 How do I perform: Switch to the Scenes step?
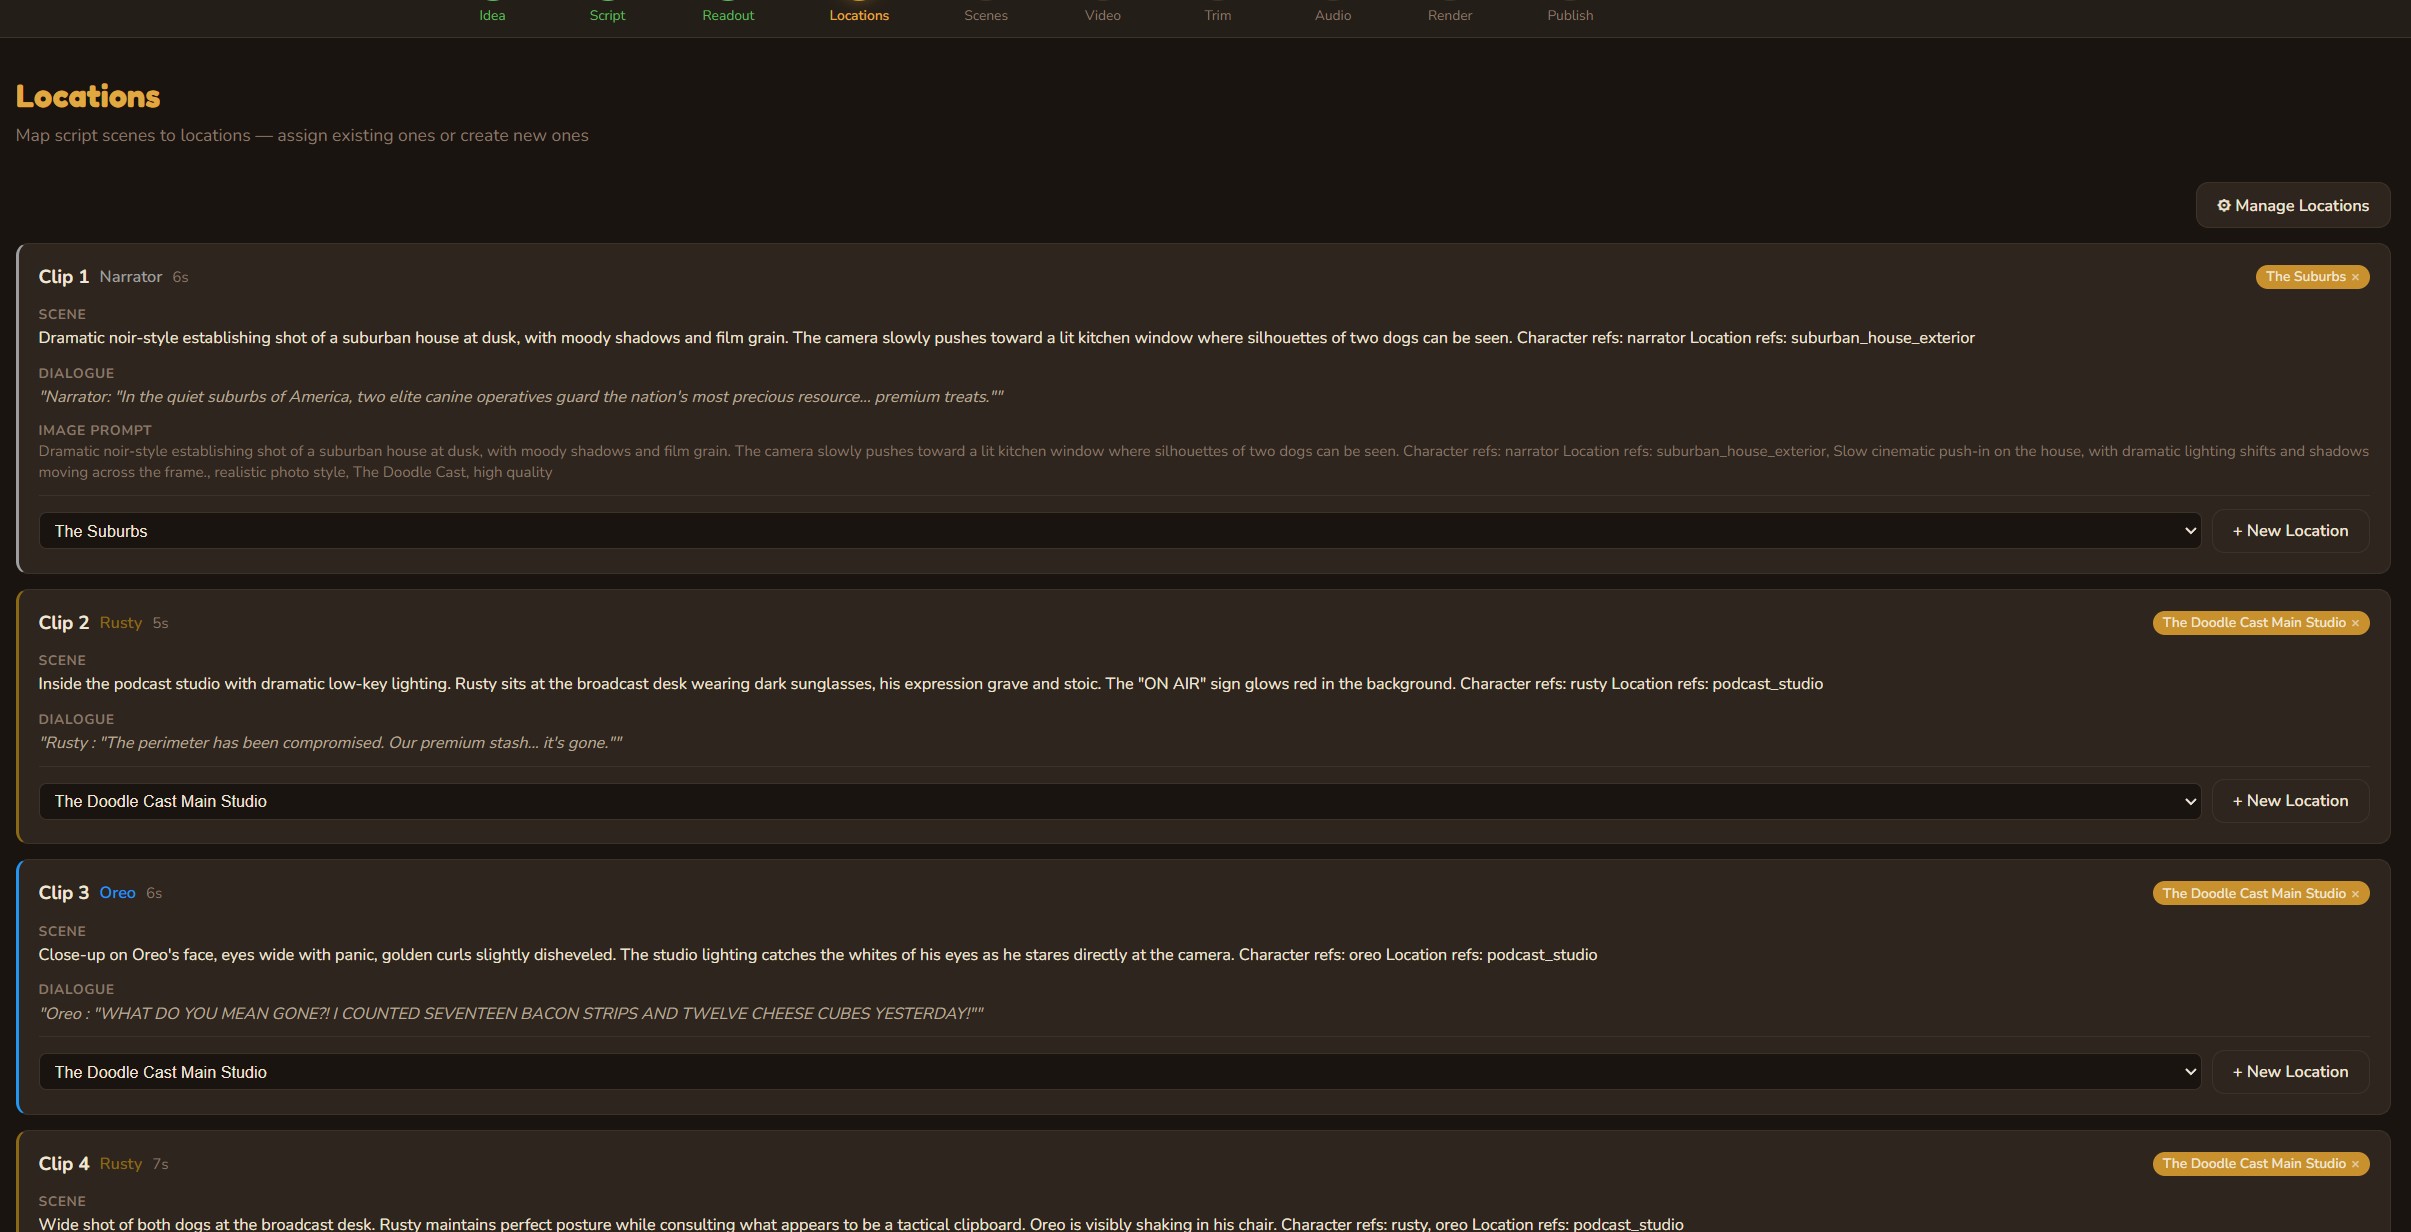985,15
